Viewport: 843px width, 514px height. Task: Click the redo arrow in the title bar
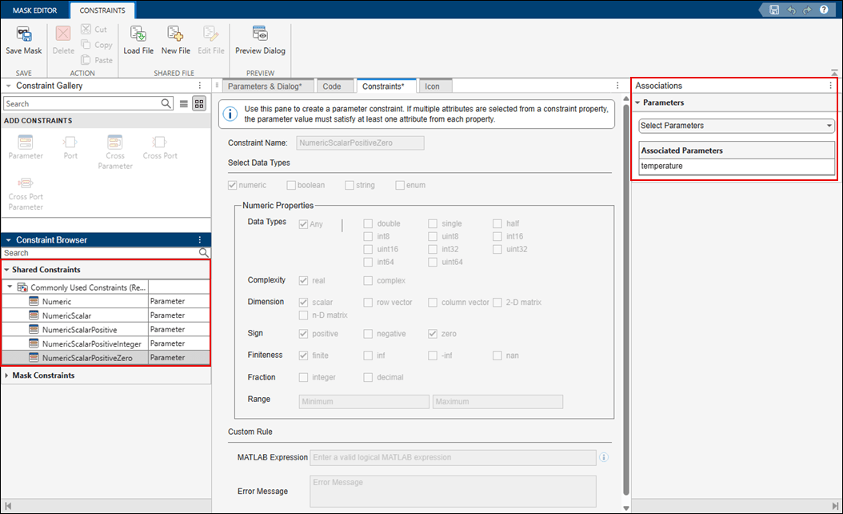point(807,10)
